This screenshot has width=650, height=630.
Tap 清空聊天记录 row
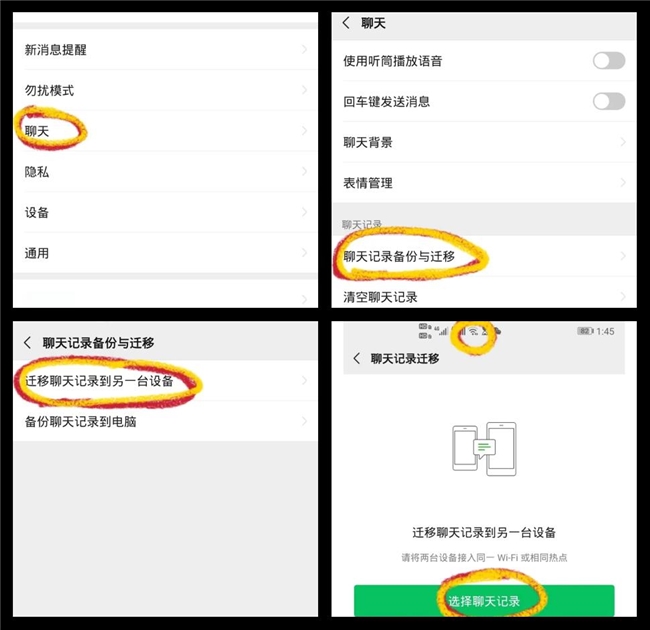coord(484,296)
